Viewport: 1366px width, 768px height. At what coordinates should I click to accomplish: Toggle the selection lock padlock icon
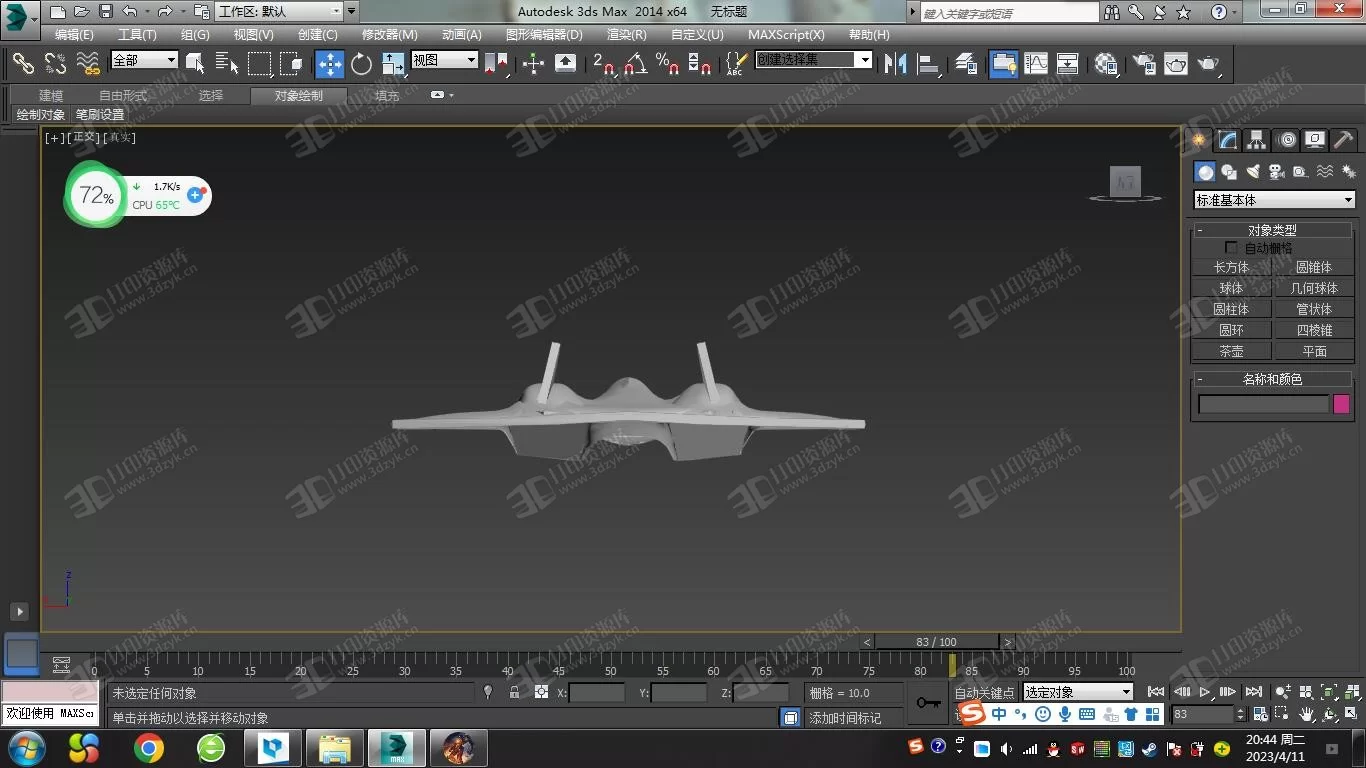(514, 692)
